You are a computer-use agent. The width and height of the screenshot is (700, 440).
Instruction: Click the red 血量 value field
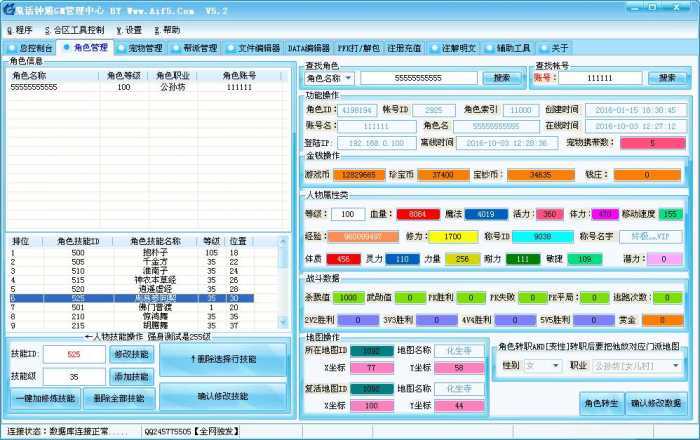click(x=417, y=214)
